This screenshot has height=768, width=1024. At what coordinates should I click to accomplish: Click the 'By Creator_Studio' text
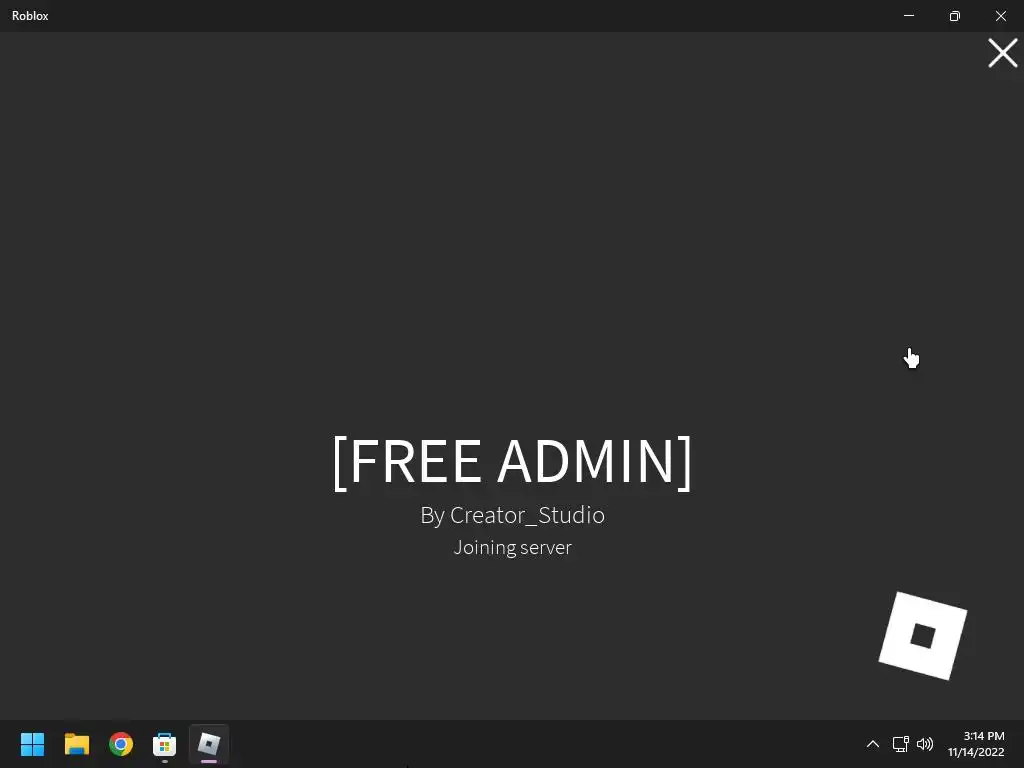point(513,515)
